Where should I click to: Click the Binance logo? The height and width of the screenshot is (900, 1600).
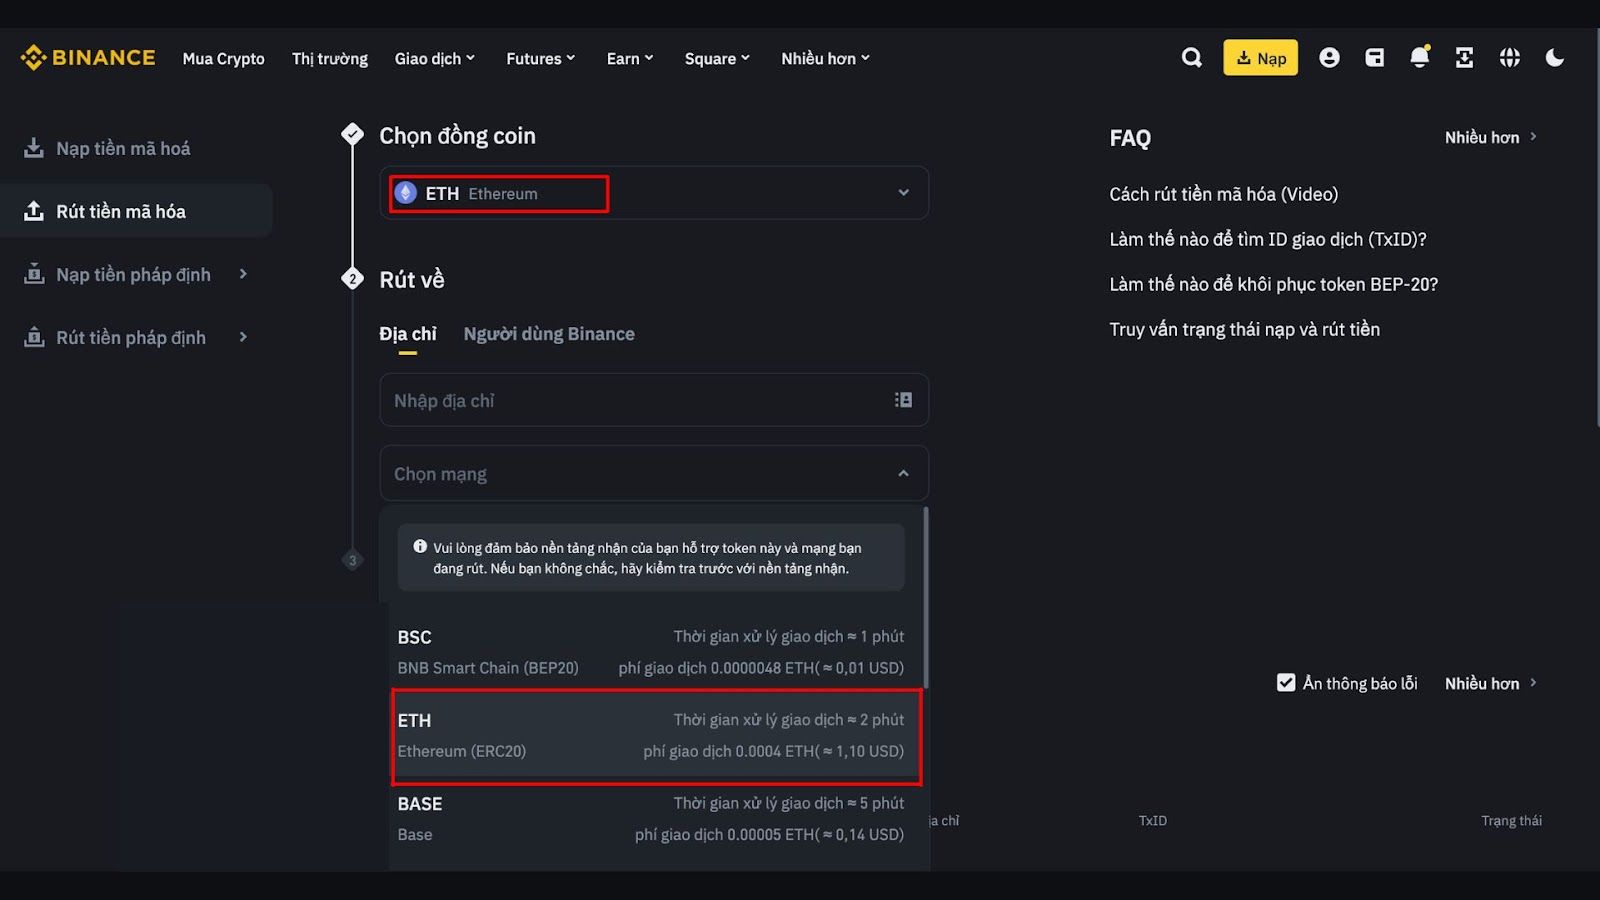coord(88,58)
